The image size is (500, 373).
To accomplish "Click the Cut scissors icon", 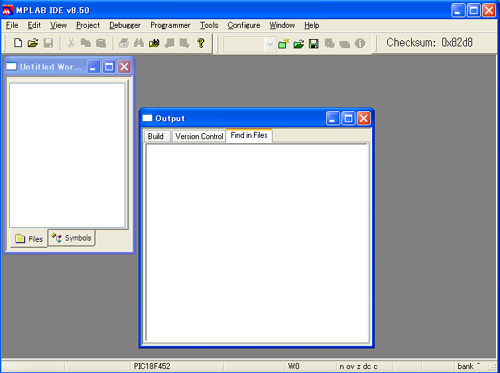I will tap(71, 43).
